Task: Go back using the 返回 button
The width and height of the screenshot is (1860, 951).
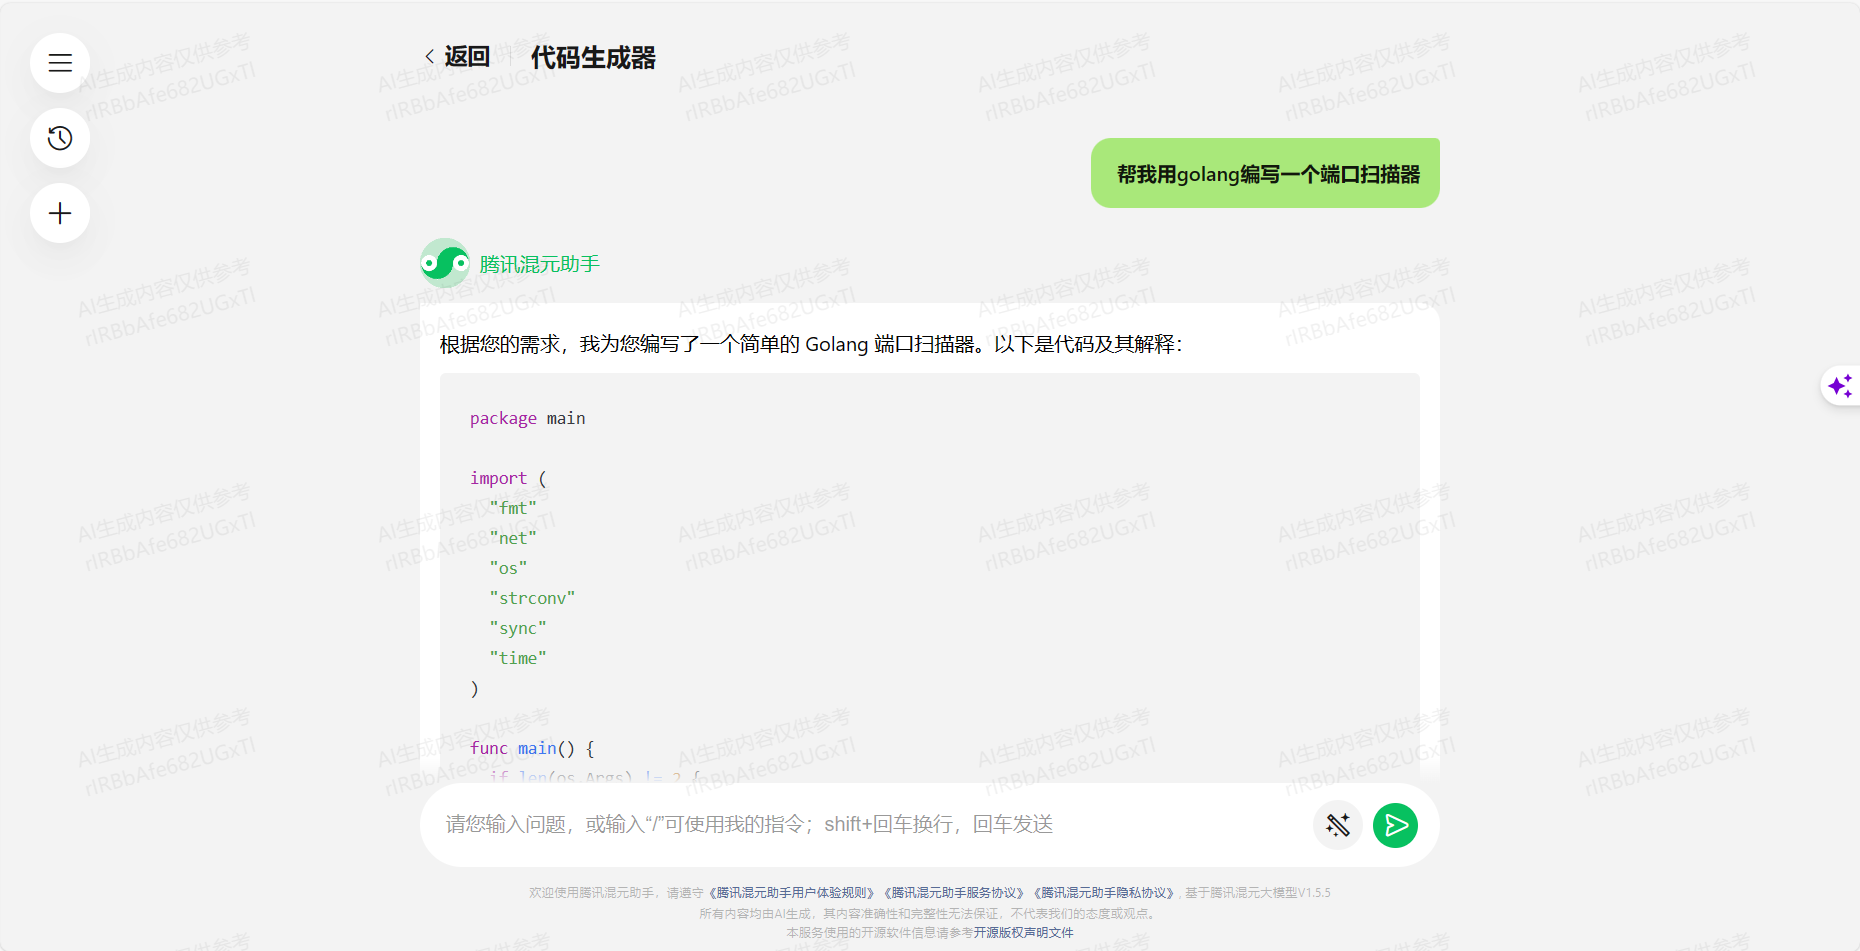Action: (458, 57)
